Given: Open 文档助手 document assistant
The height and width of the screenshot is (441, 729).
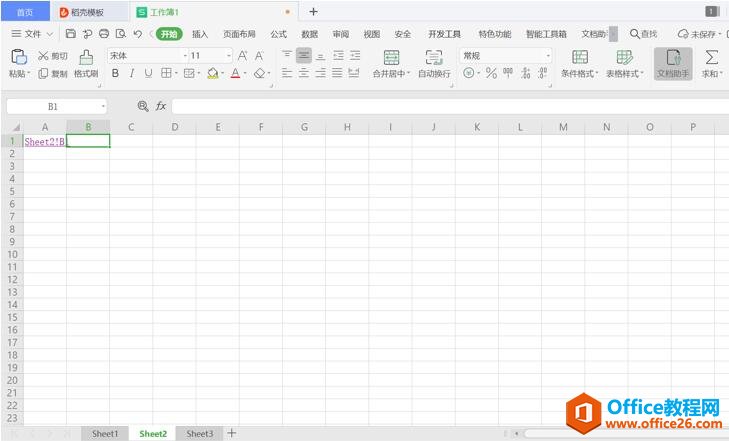Looking at the screenshot, I should pyautogui.click(x=673, y=64).
